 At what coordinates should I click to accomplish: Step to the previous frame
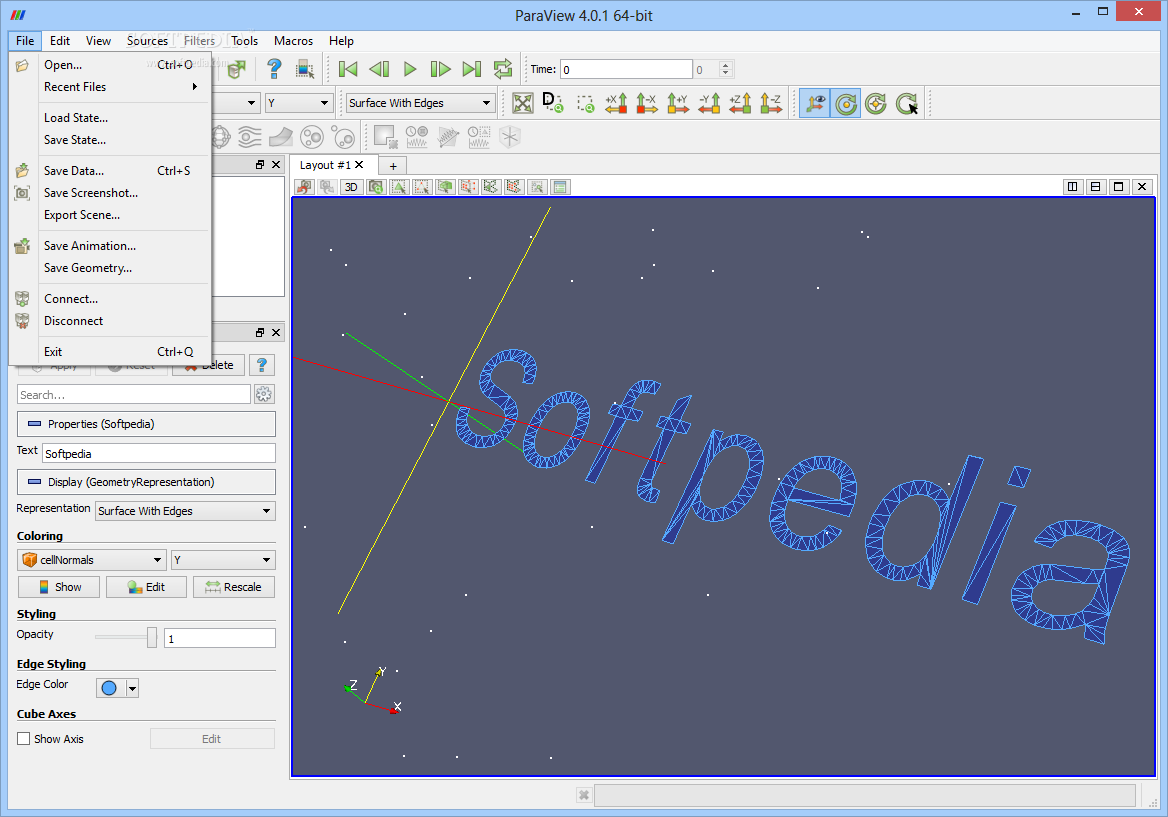click(x=379, y=69)
